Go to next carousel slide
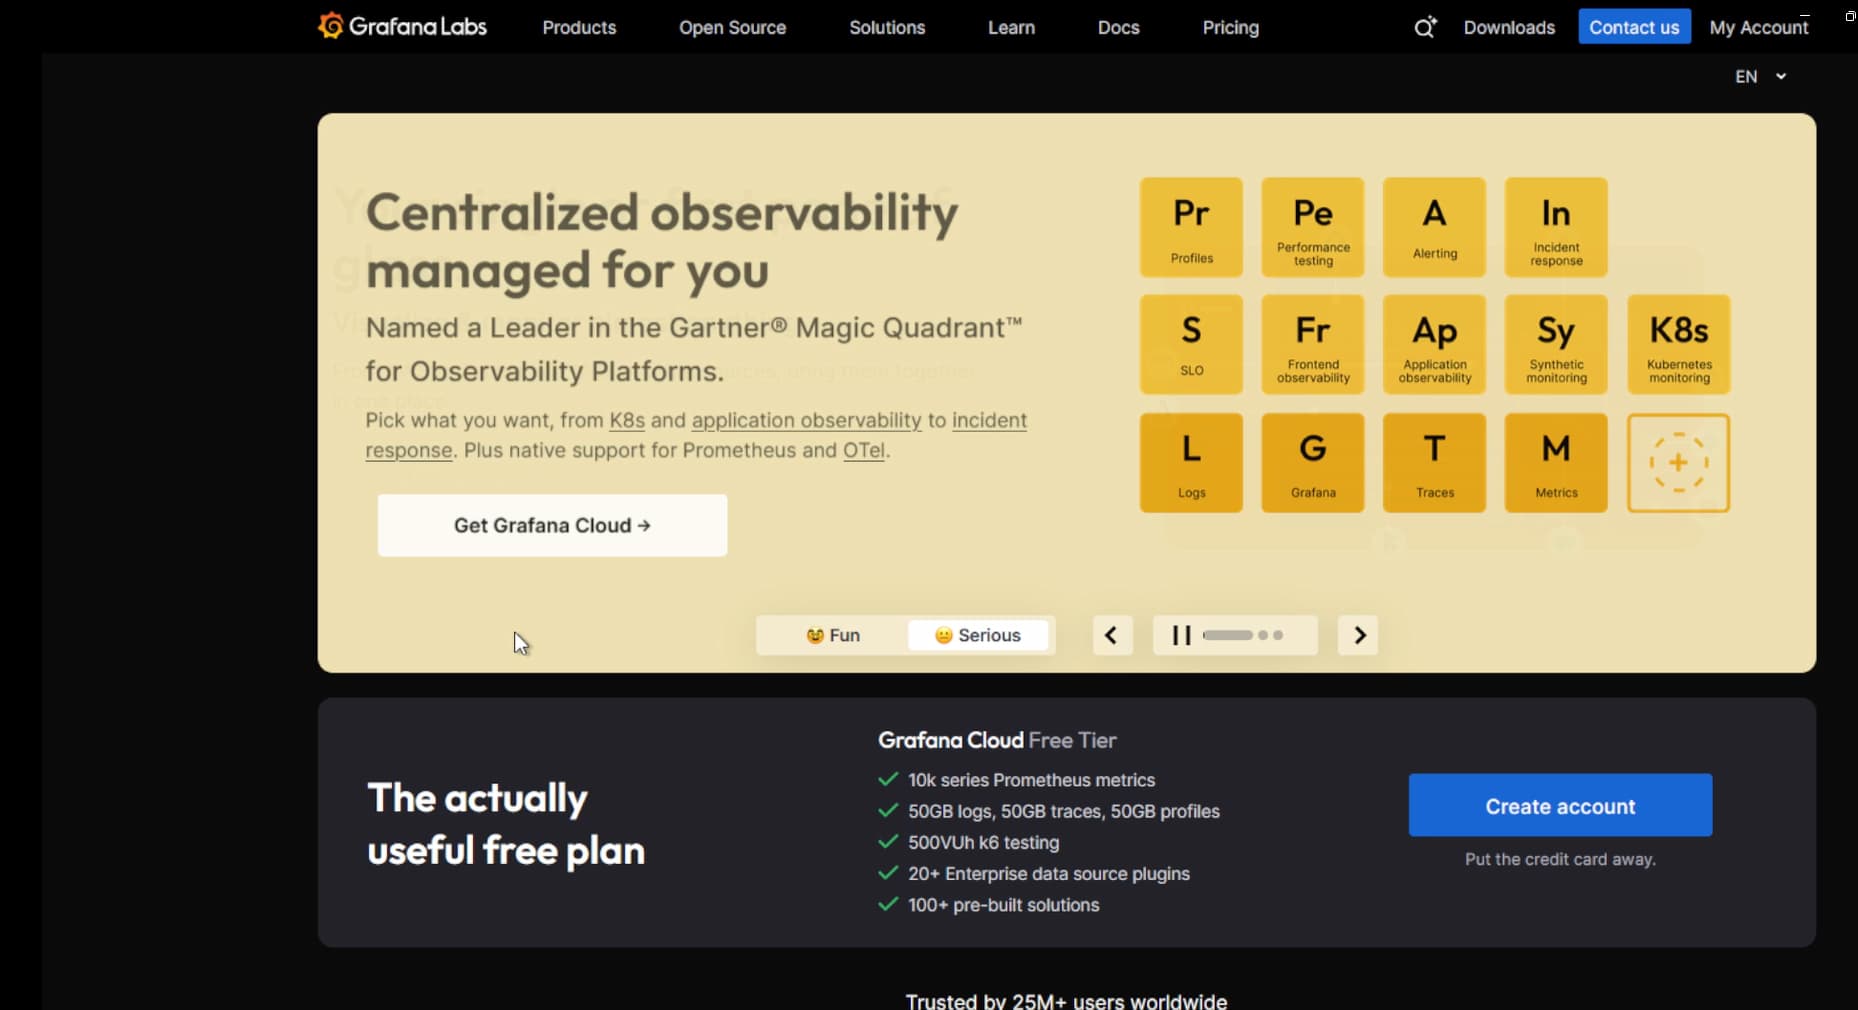Image resolution: width=1858 pixels, height=1010 pixels. (1358, 635)
